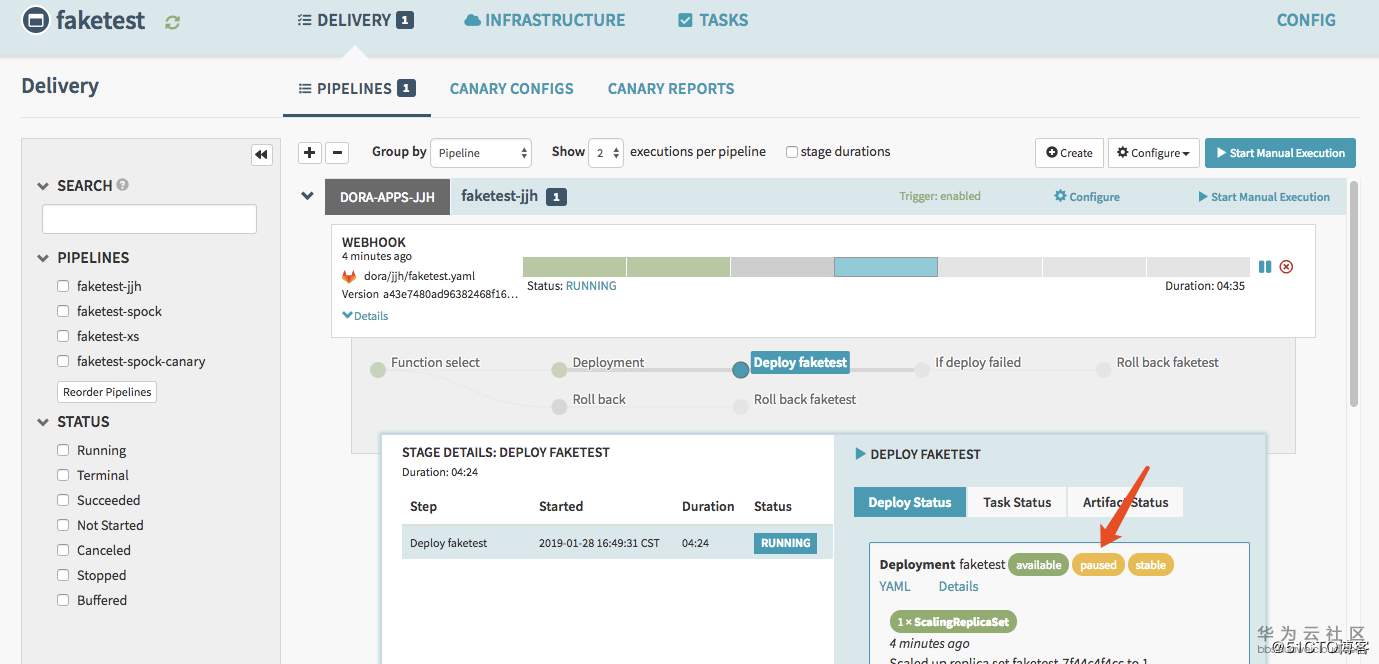Click the plus icon to expand all groups

pos(310,153)
